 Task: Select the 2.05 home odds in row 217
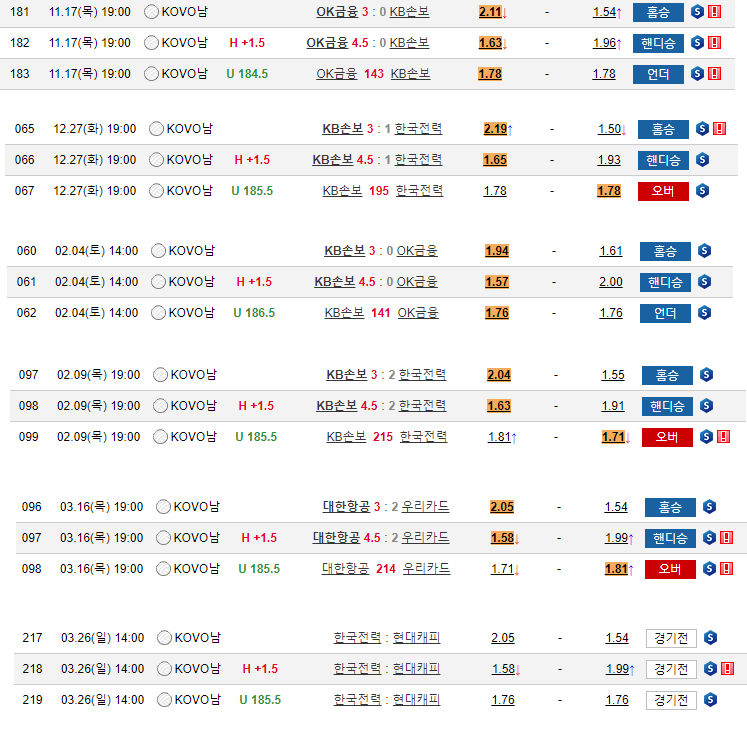(503, 638)
